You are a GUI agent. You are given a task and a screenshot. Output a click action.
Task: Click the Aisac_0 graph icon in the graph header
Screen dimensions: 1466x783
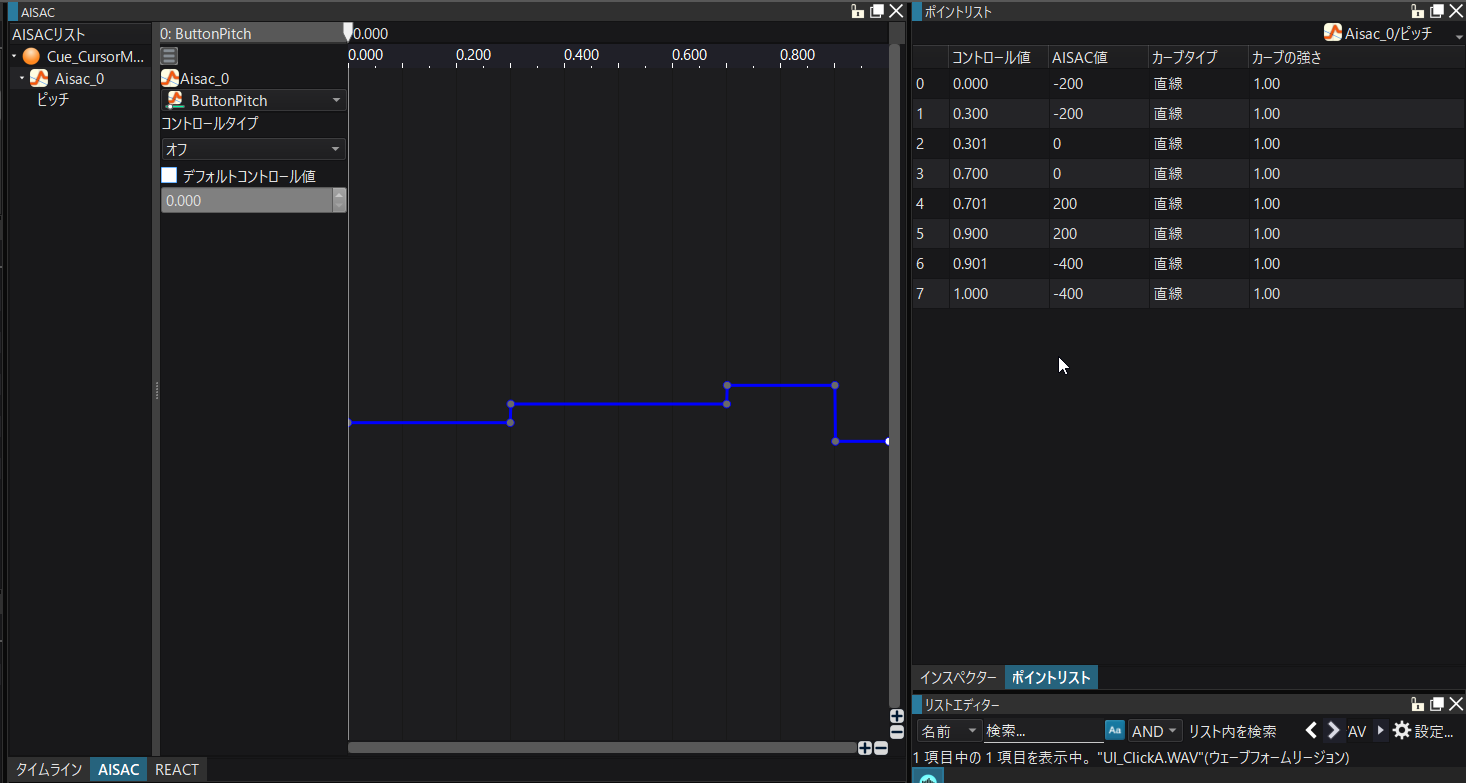click(170, 78)
